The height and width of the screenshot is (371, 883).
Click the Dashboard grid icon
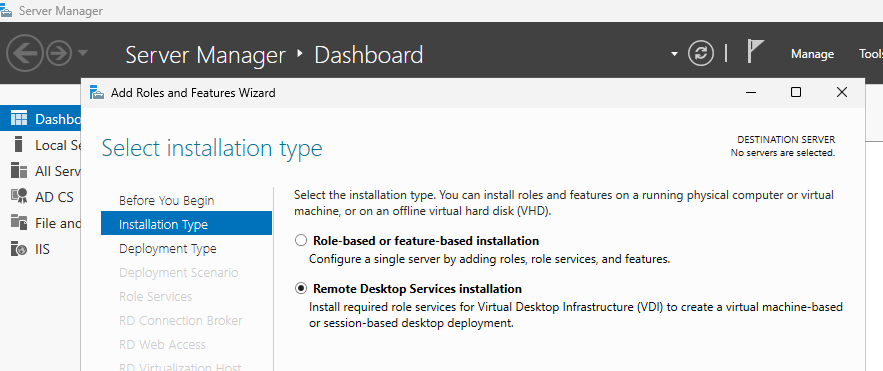tap(19, 119)
